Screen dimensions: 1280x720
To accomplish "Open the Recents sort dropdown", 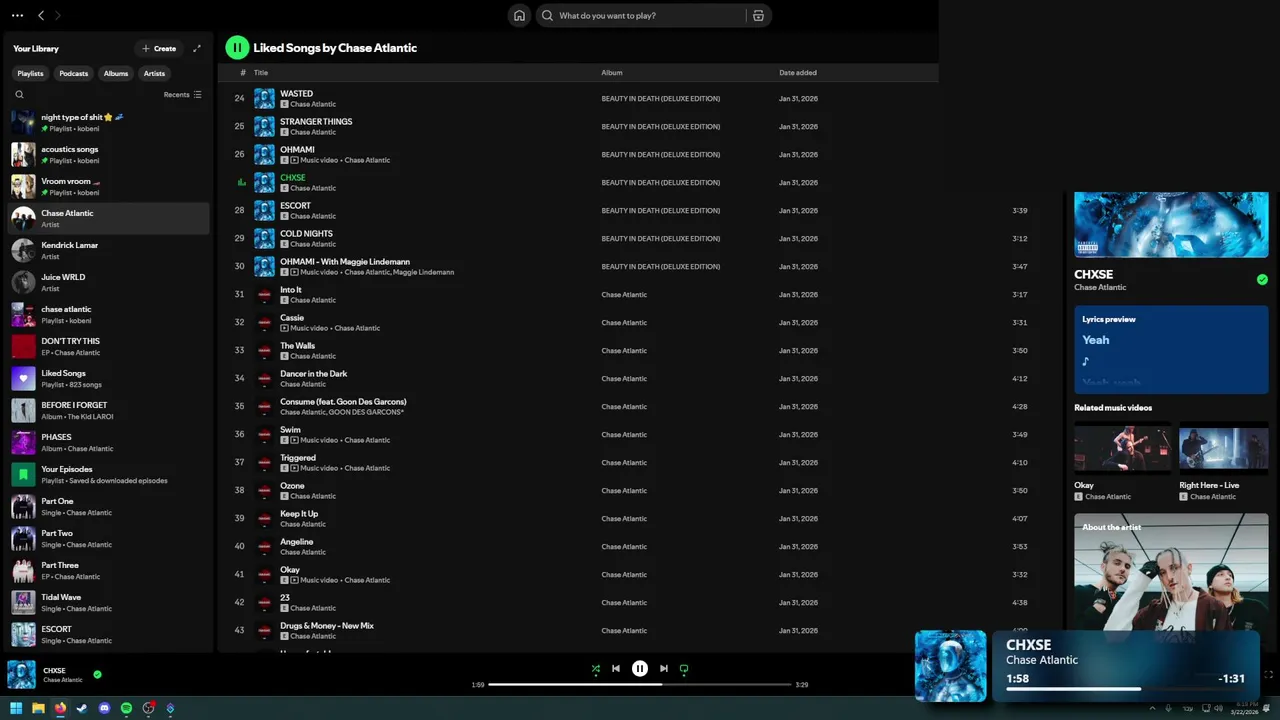I will 183,95.
